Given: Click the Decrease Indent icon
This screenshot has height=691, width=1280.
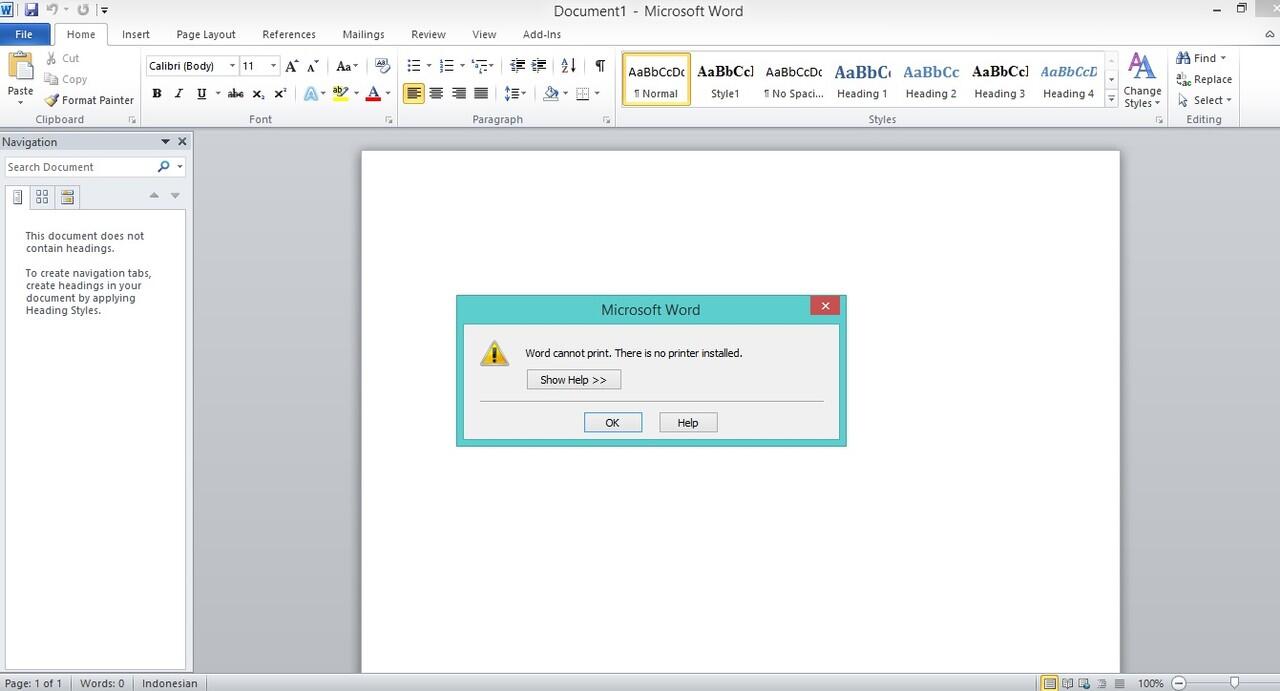Looking at the screenshot, I should 517,66.
